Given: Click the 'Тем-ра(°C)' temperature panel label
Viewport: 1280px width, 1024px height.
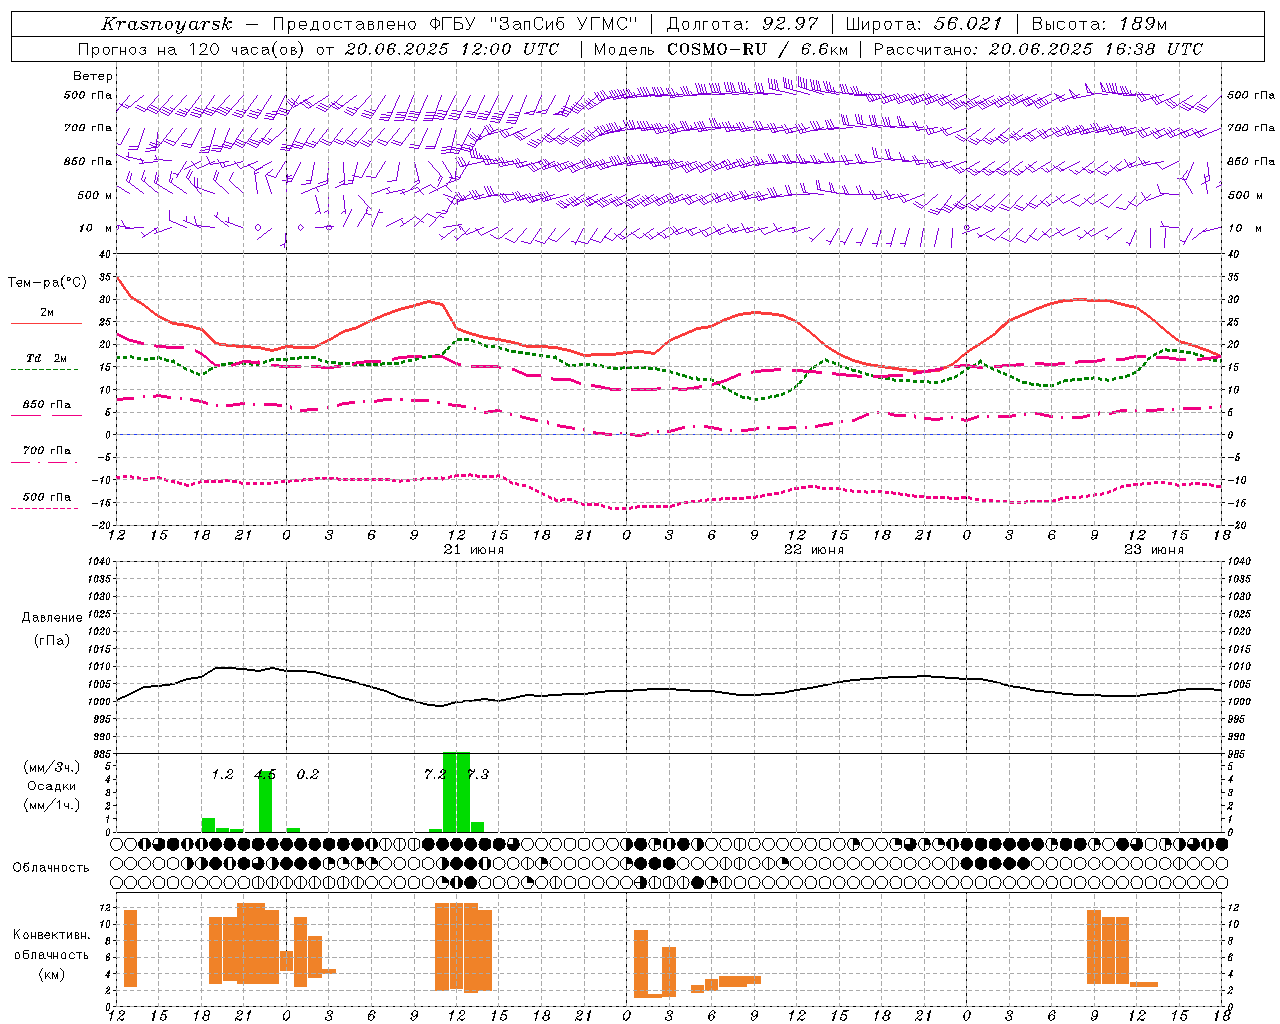Looking at the screenshot, I should (47, 283).
